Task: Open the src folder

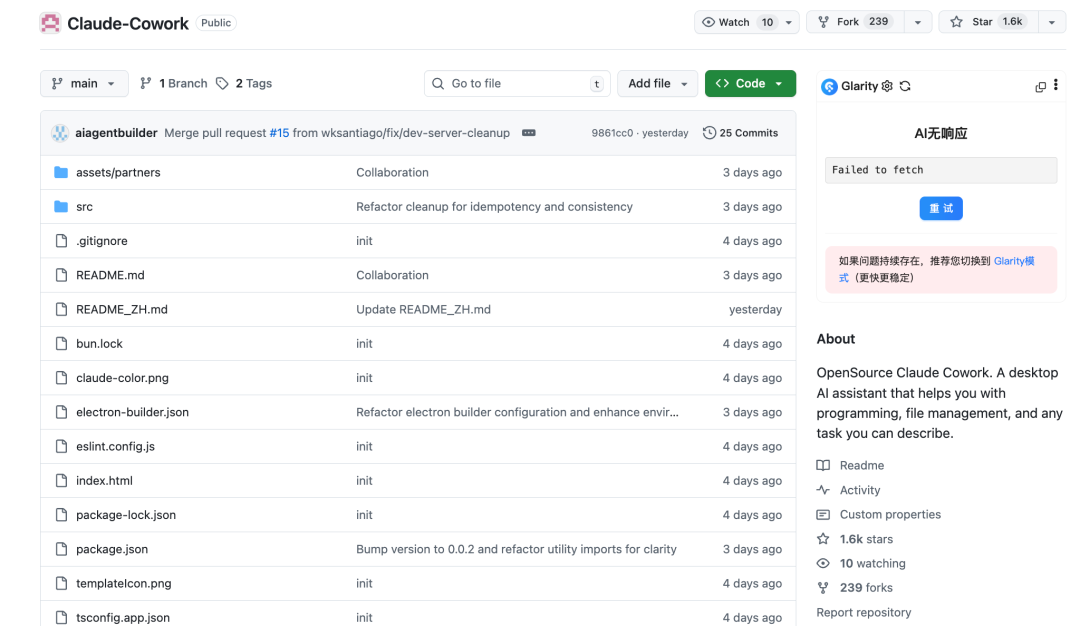Action: [x=84, y=207]
